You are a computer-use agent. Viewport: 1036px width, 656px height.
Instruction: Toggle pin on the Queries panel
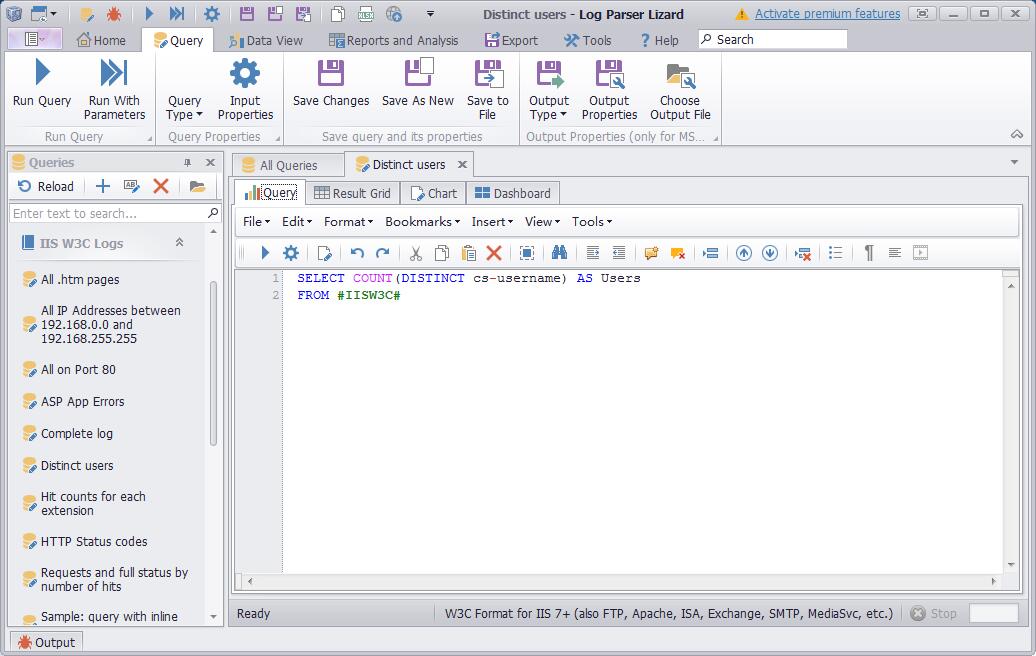tap(187, 163)
